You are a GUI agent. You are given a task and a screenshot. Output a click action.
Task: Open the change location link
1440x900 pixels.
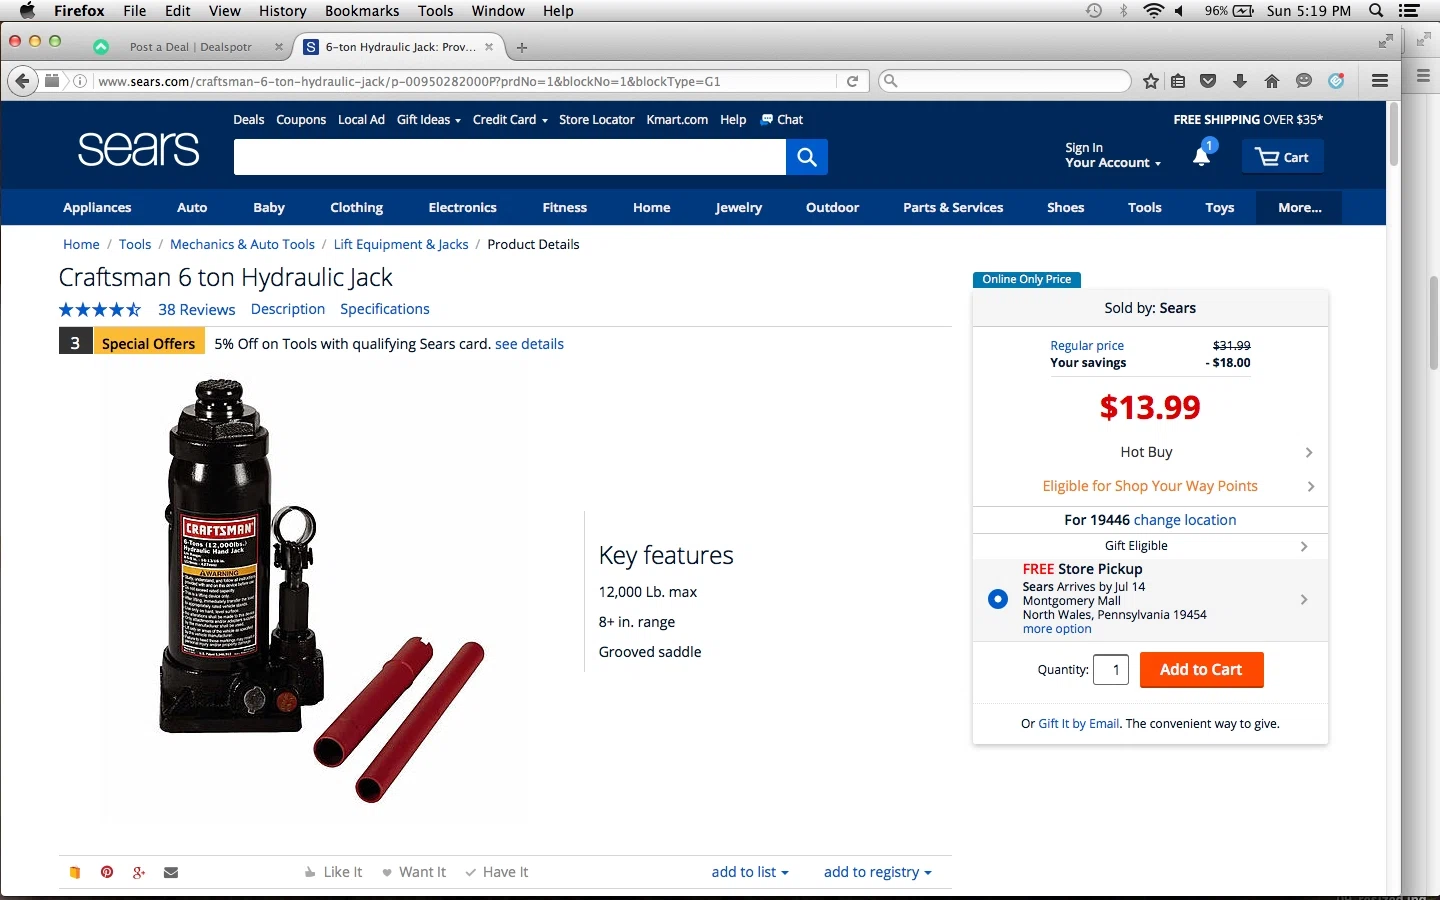click(x=1185, y=520)
